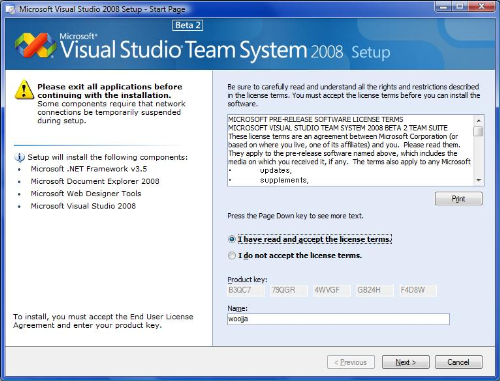Click the product key field 'F4D8W'

coord(418,290)
